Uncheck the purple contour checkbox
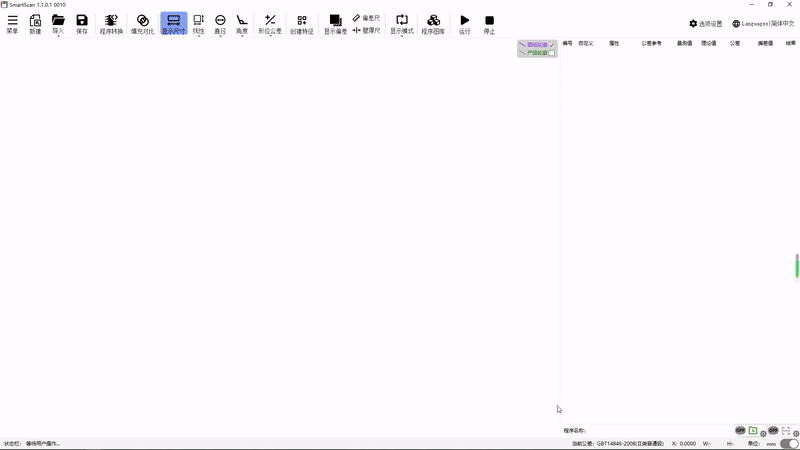800x450 pixels. click(x=551, y=45)
